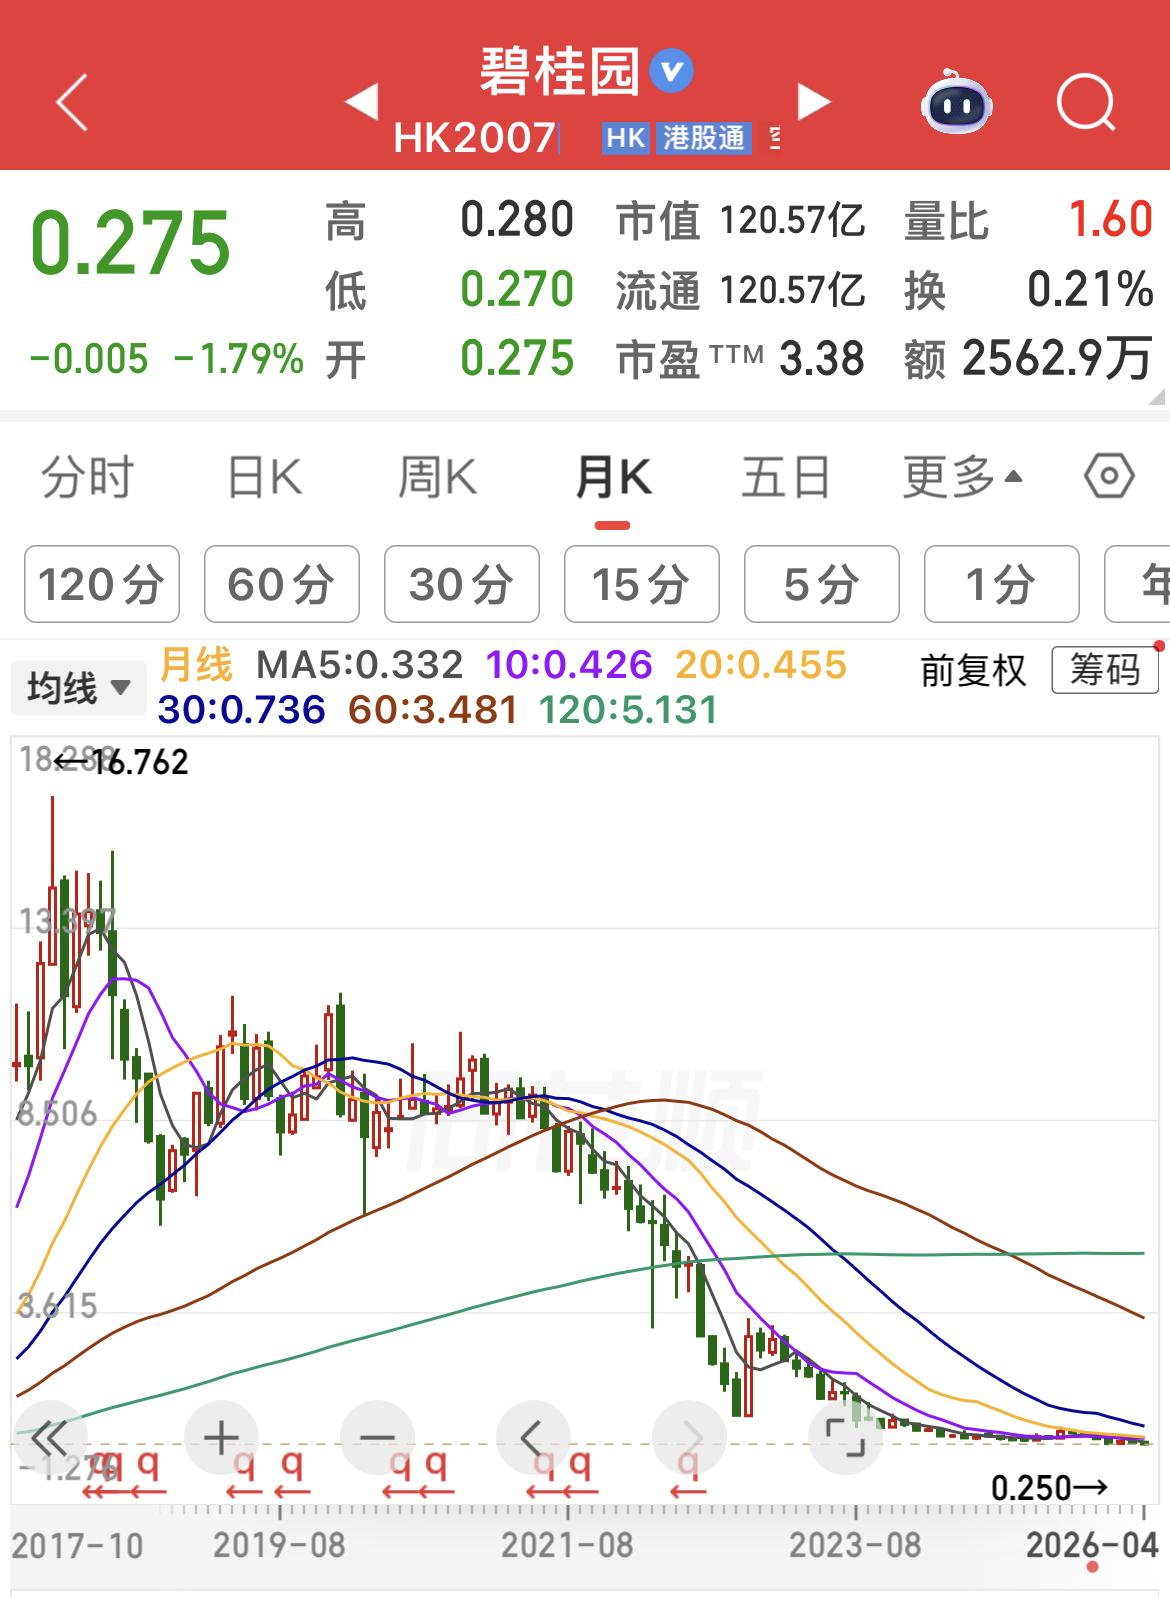Tap the 16.762 high price marker
Viewport: 1170px width, 1597px height.
122,762
